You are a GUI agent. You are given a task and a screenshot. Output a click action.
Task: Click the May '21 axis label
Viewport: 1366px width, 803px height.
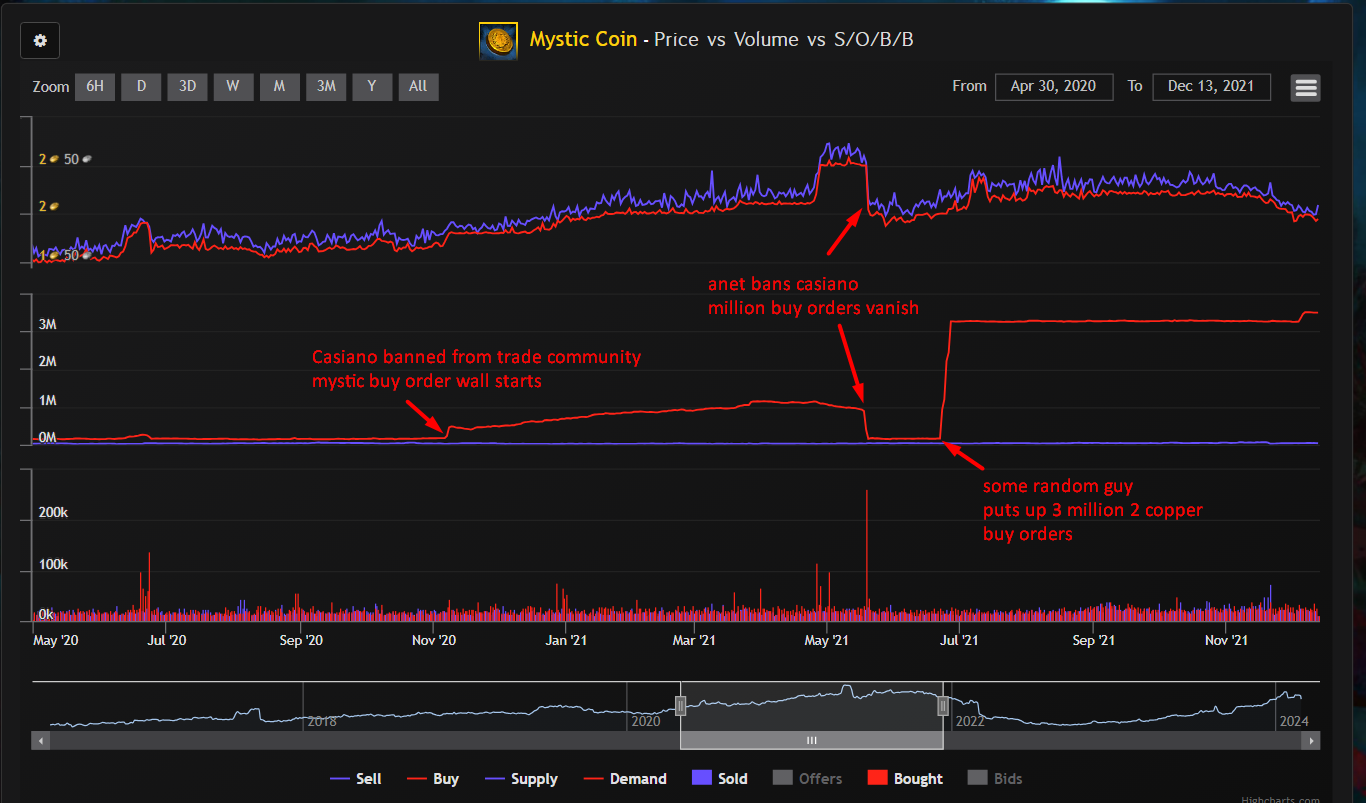[827, 640]
